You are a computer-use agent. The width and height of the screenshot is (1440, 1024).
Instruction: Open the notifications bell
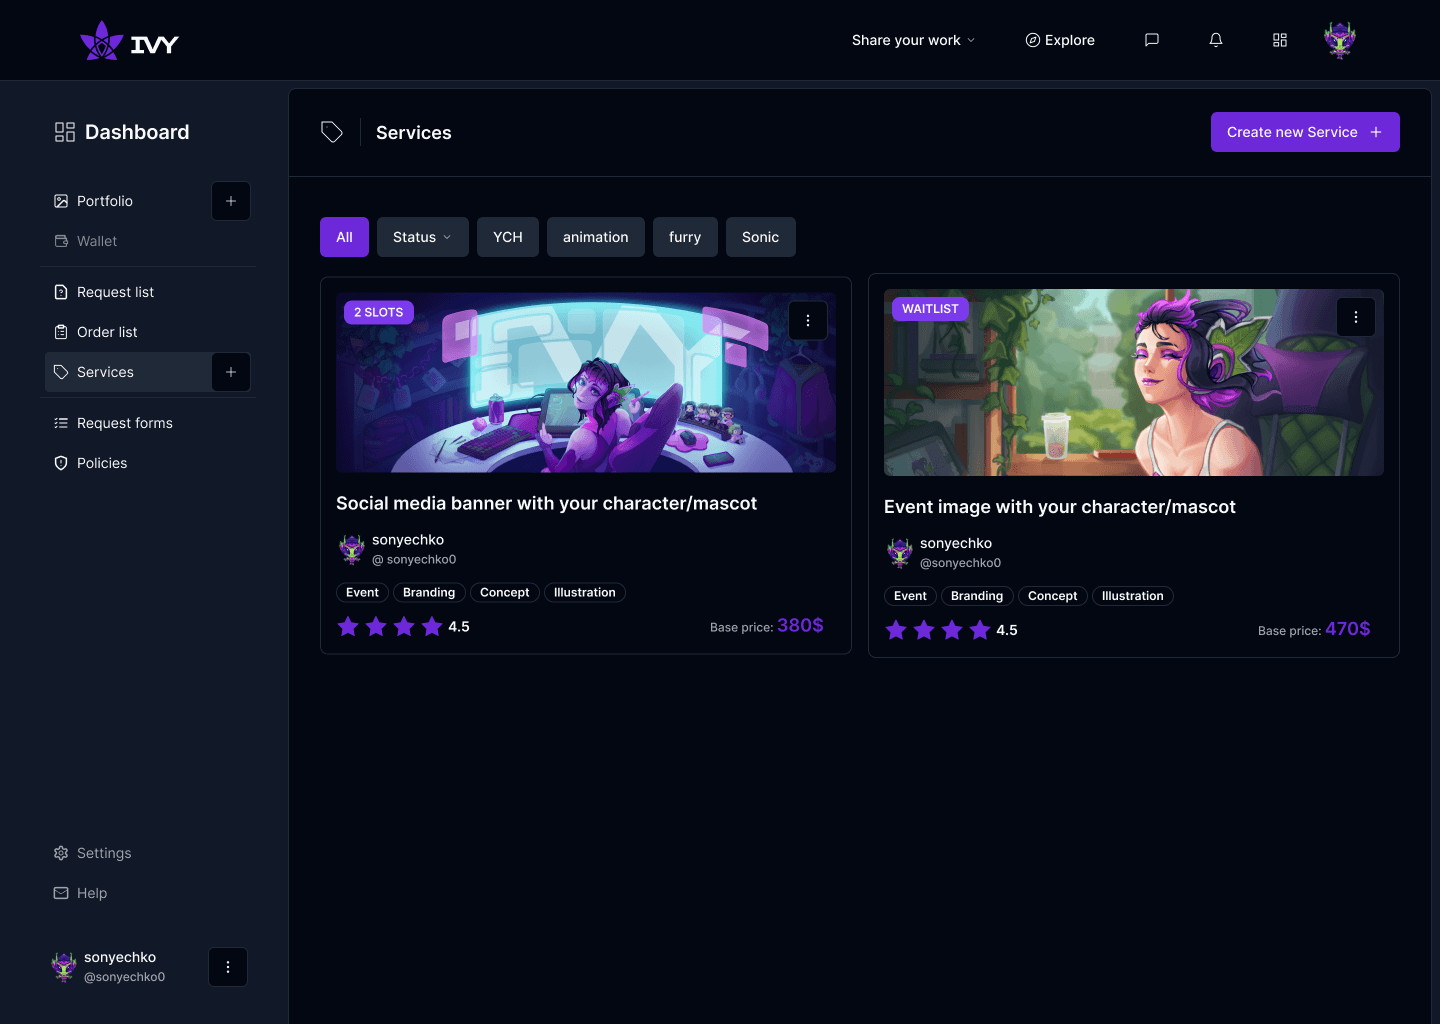(x=1216, y=40)
